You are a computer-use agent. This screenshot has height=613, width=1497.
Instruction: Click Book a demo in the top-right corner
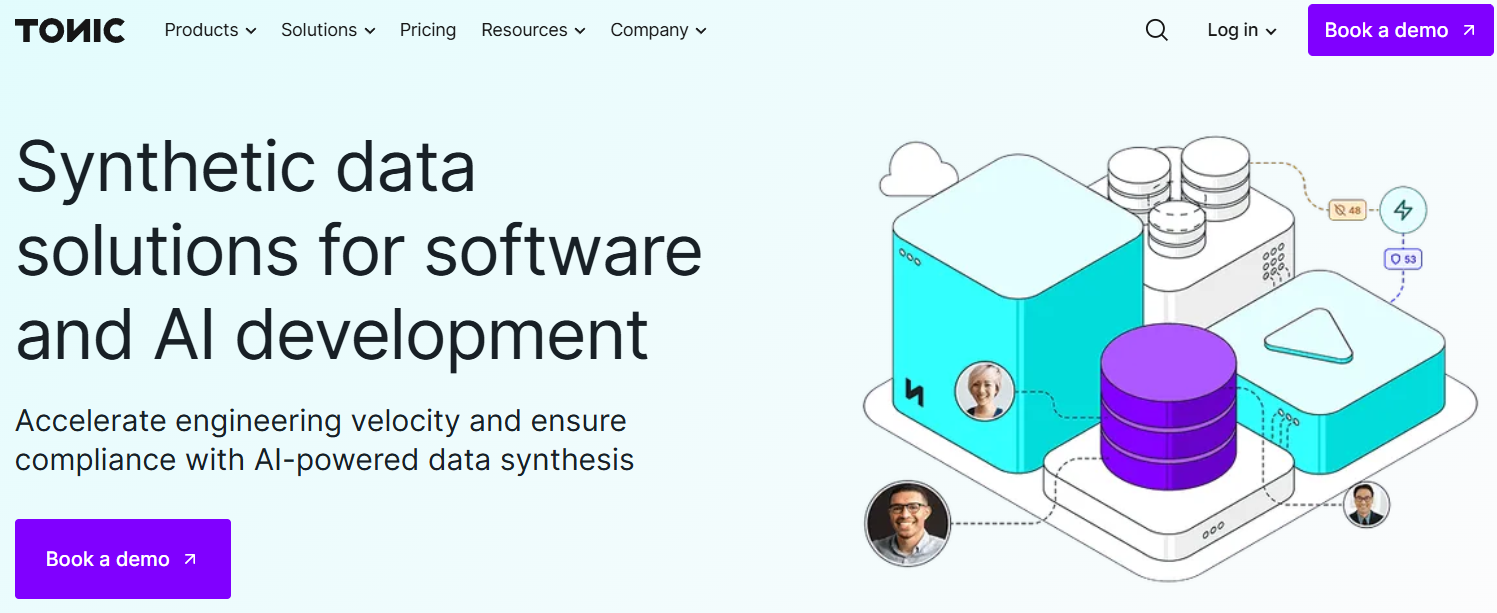point(1399,30)
